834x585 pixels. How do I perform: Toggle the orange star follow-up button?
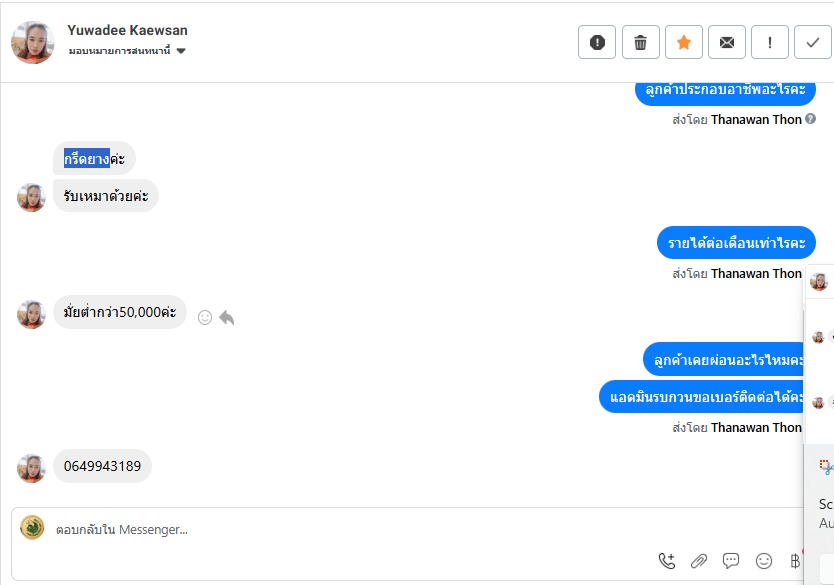pyautogui.click(x=684, y=42)
